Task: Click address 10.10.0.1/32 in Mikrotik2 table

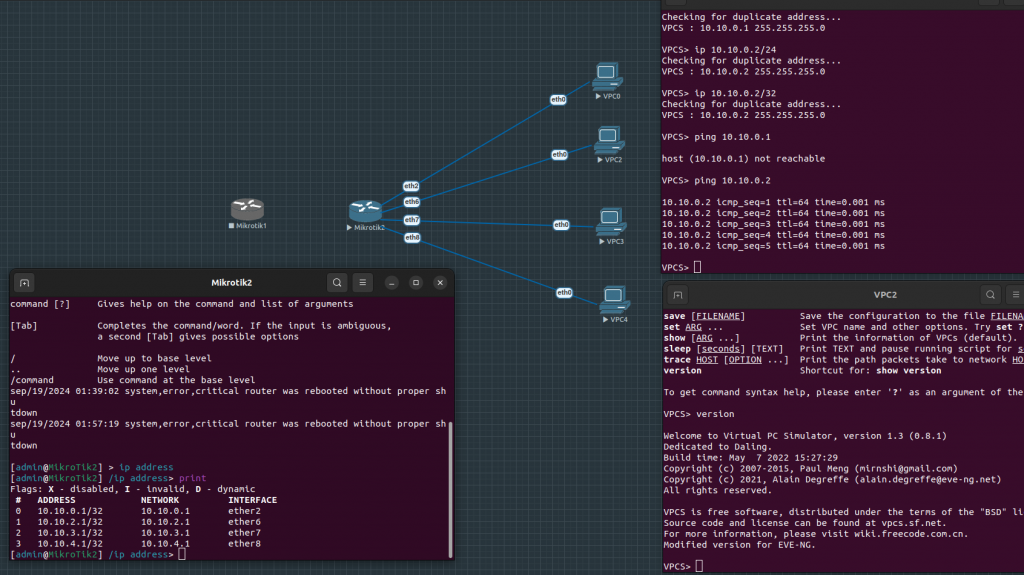Action: point(70,511)
